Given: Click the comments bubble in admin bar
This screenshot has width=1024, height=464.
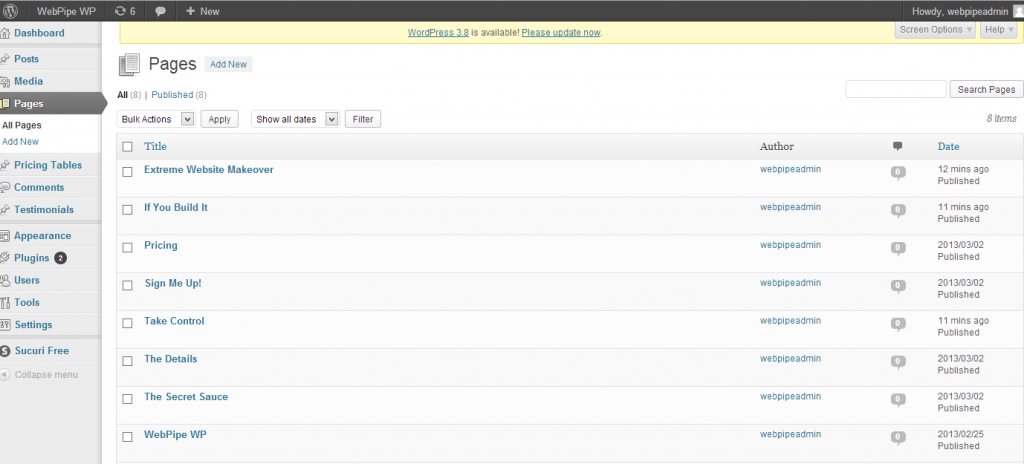Looking at the screenshot, I should tap(160, 11).
